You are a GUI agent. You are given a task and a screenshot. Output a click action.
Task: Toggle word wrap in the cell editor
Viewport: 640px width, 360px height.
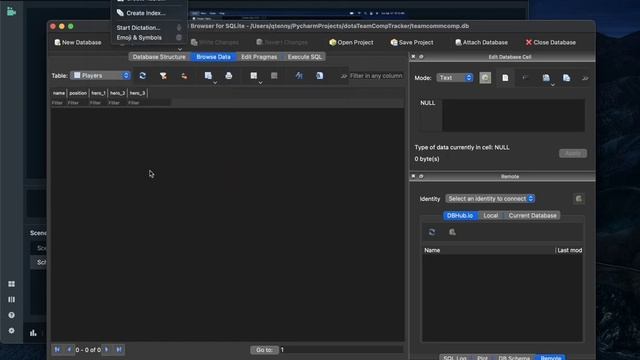click(505, 78)
